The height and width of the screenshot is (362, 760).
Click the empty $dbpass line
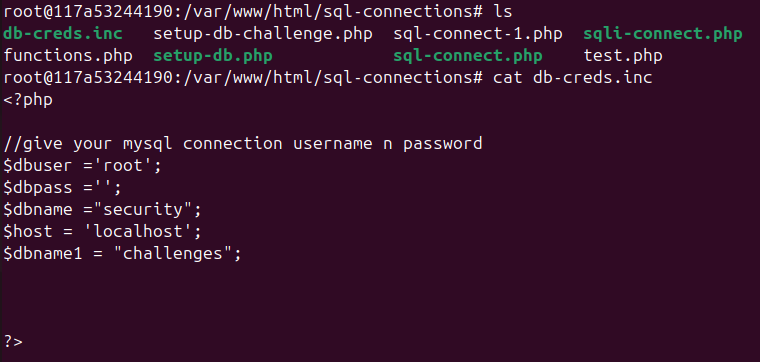[63, 188]
